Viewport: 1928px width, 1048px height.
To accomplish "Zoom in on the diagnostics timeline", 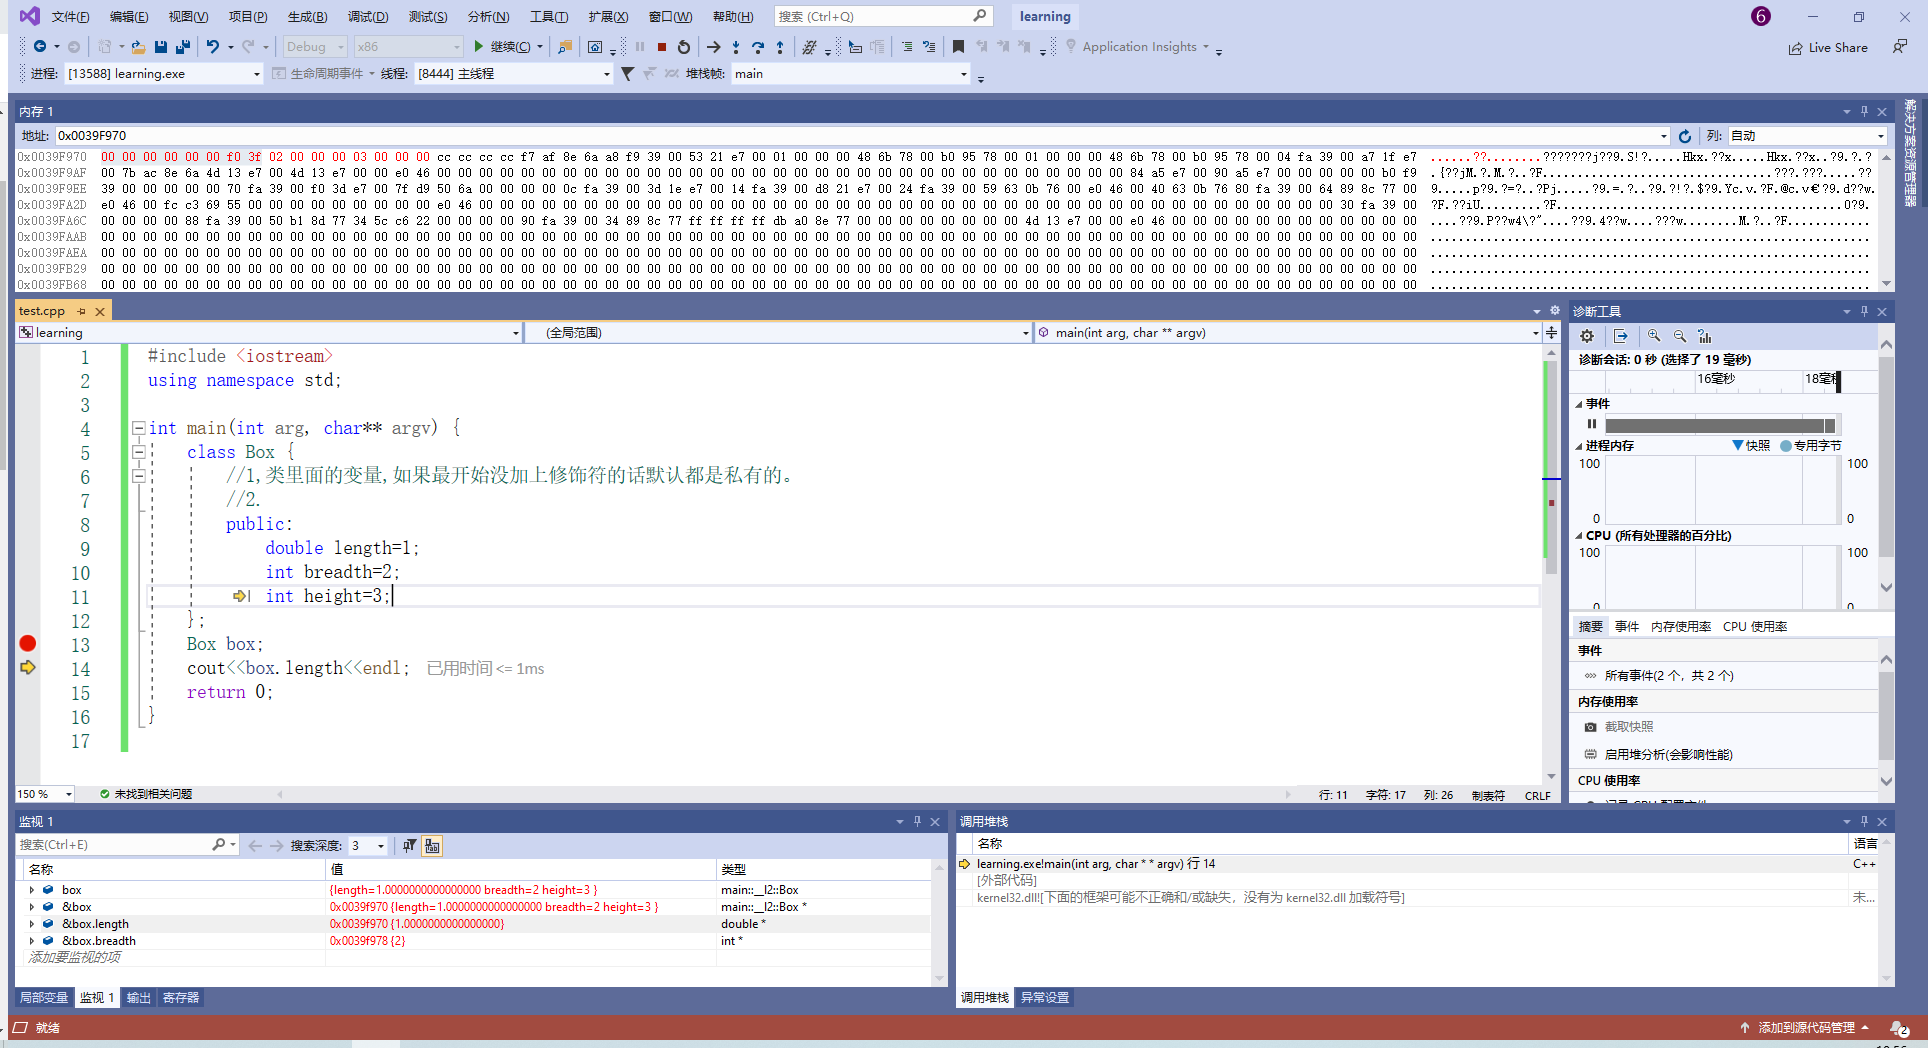I will [x=1654, y=336].
